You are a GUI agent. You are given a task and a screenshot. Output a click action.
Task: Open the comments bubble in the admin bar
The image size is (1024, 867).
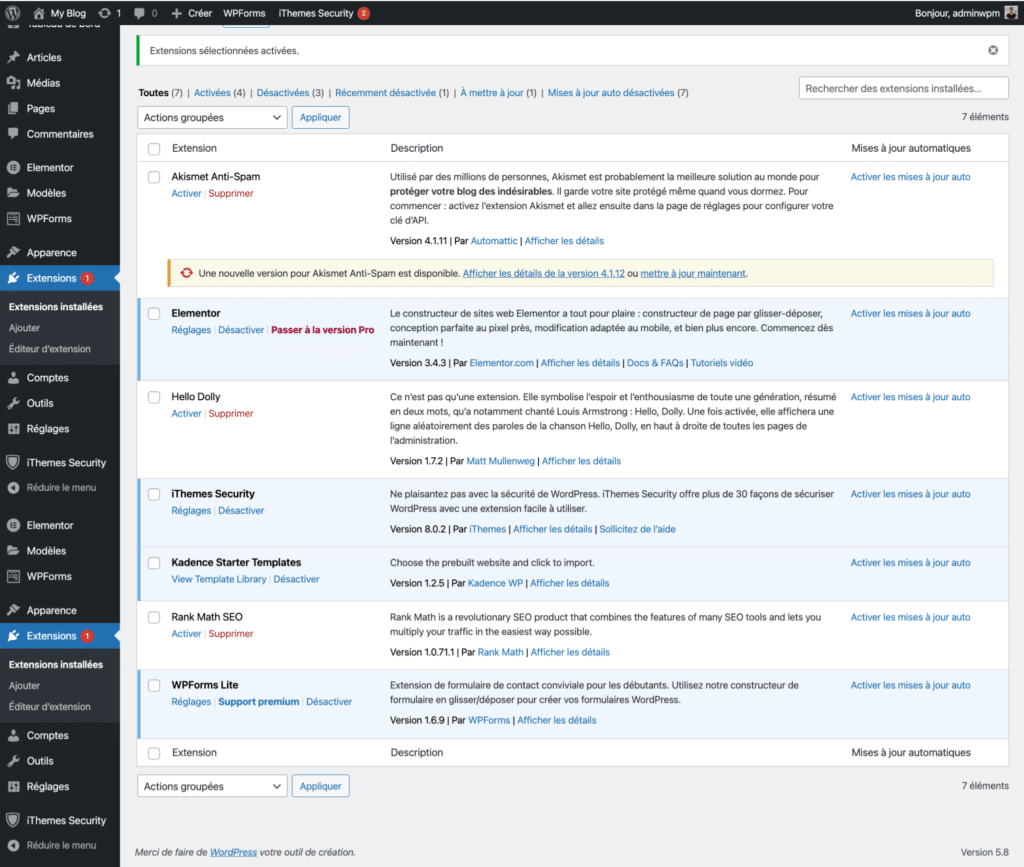pyautogui.click(x=139, y=13)
